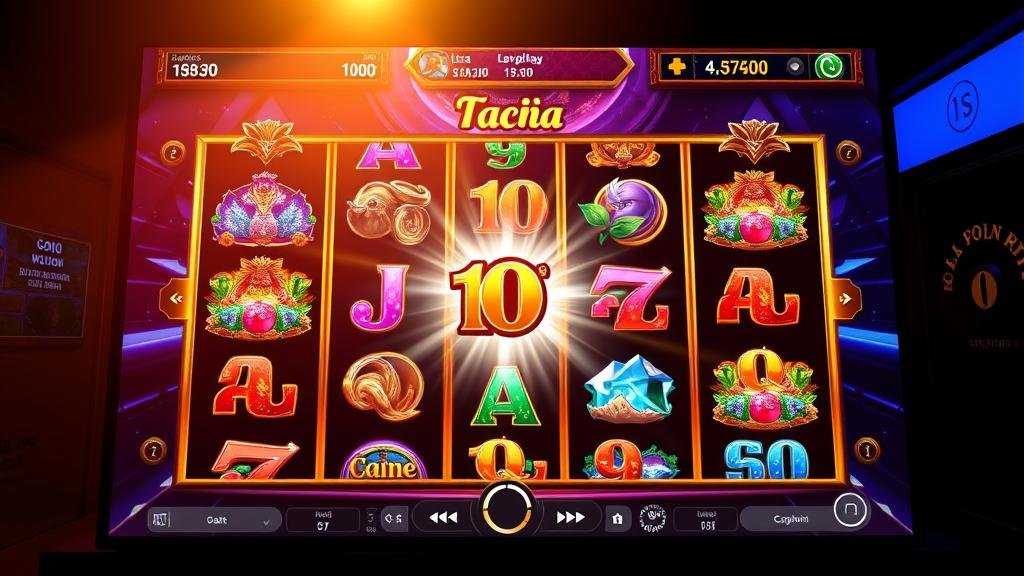Click the left double-chevron arrow on reel frame

coord(176,299)
